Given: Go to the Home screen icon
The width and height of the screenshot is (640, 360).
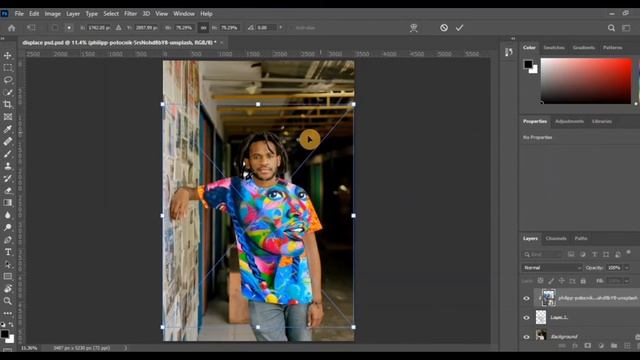Looking at the screenshot, I should point(11,28).
